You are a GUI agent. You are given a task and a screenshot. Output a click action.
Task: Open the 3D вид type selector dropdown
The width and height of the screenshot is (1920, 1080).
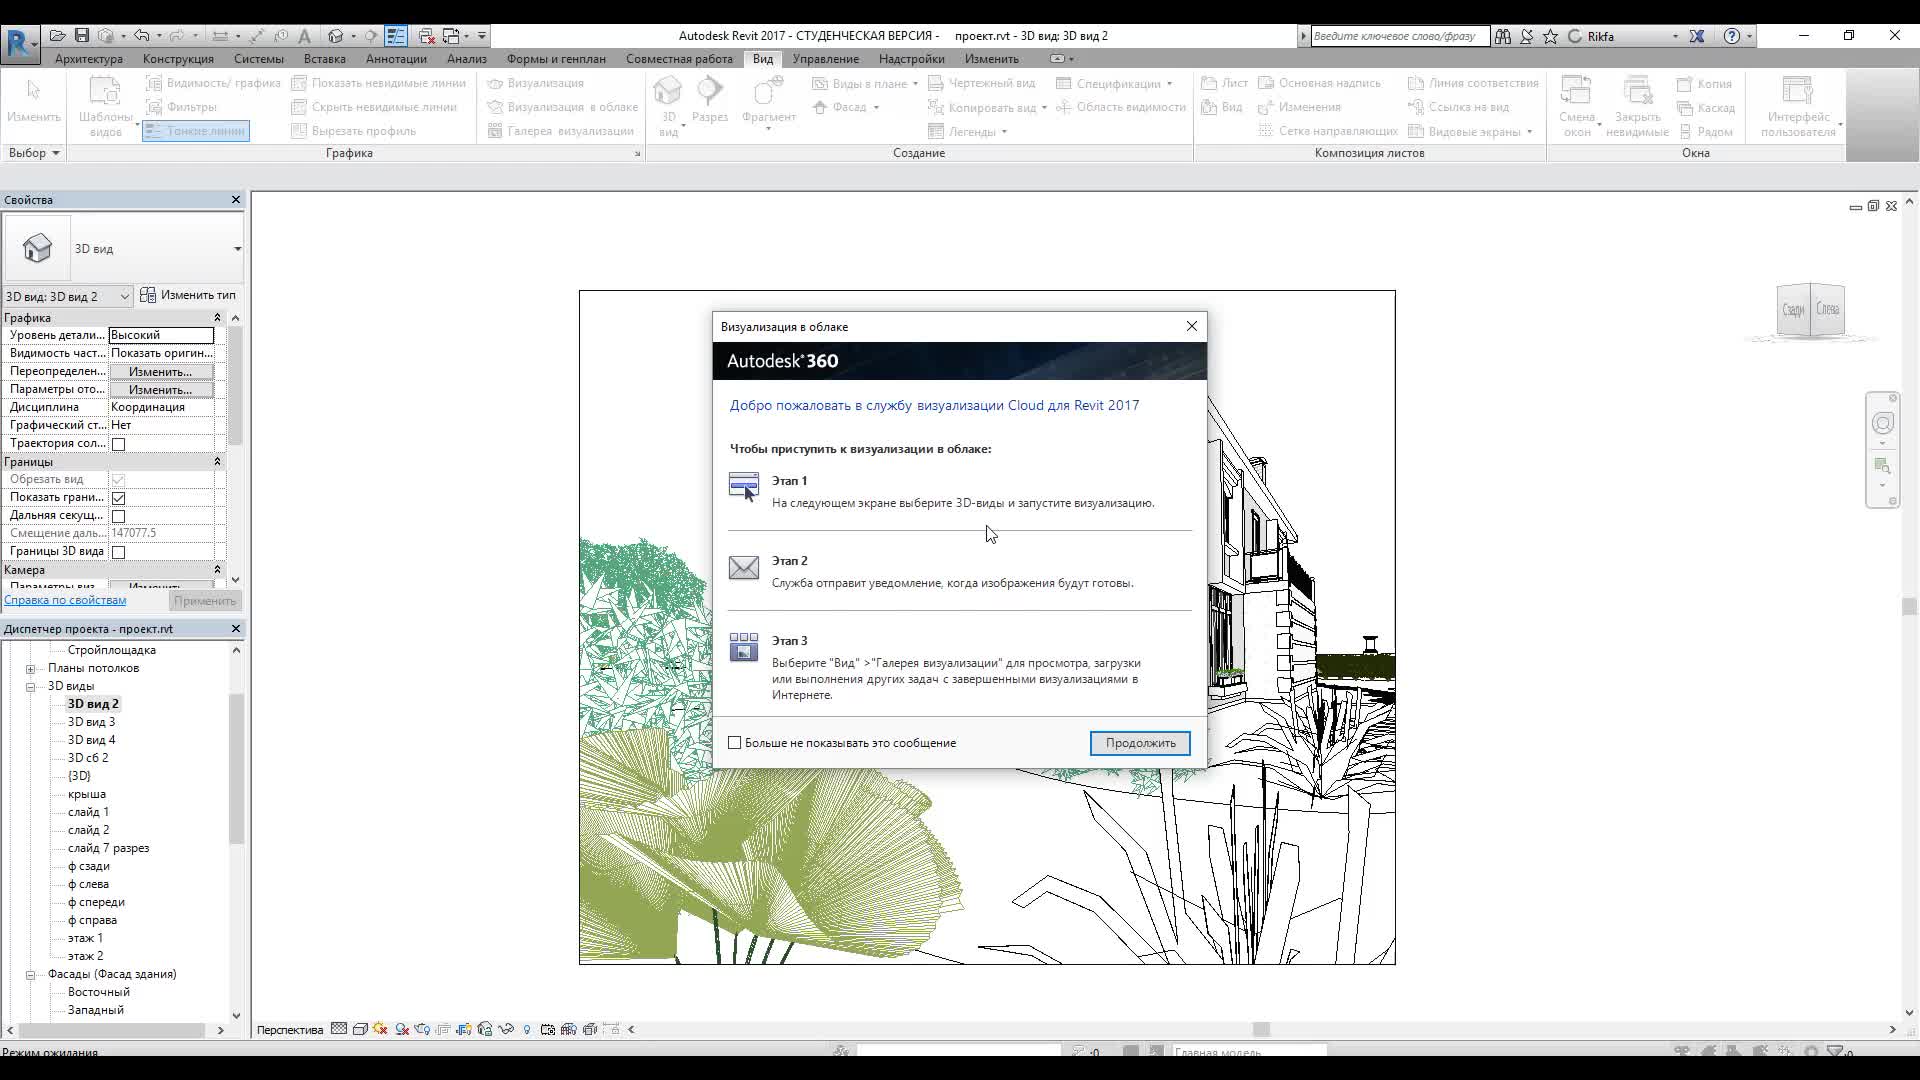[237, 249]
